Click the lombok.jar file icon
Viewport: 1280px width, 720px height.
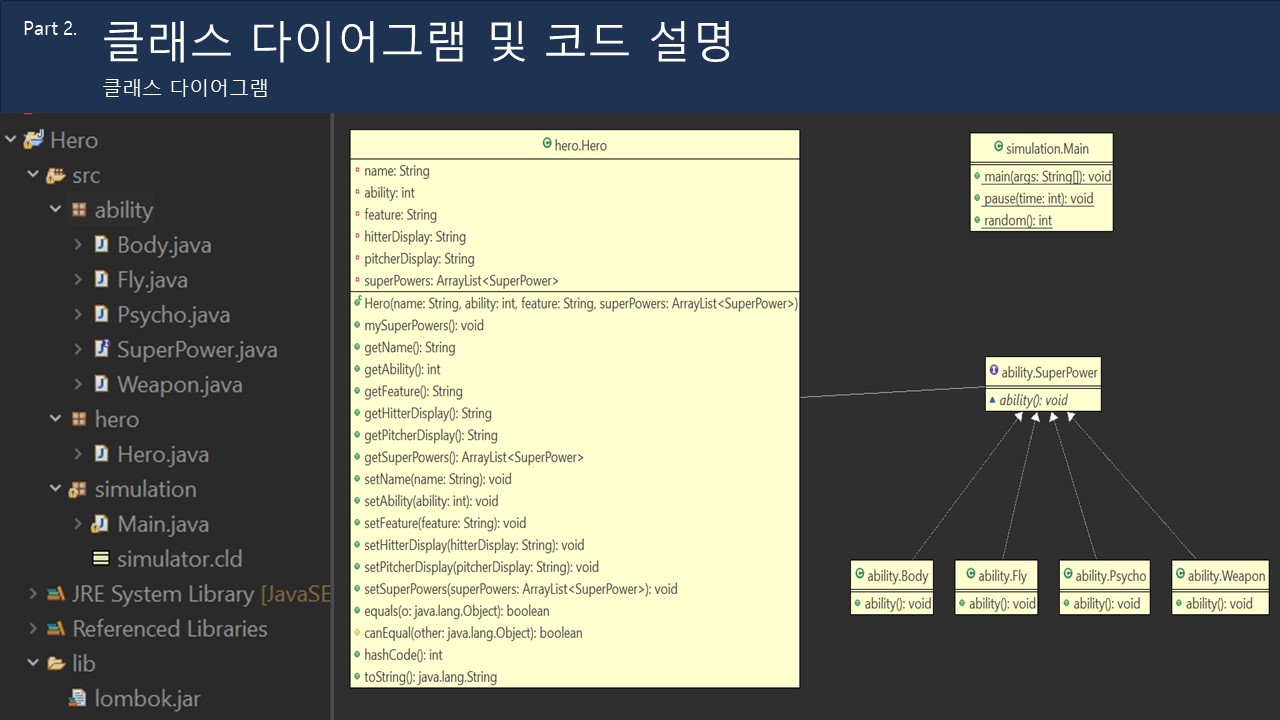point(77,698)
